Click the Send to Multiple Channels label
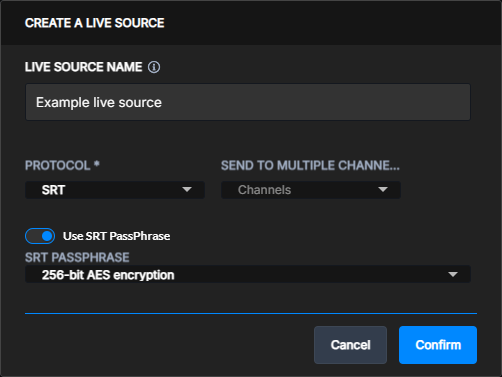The height and width of the screenshot is (377, 502). (x=310, y=165)
